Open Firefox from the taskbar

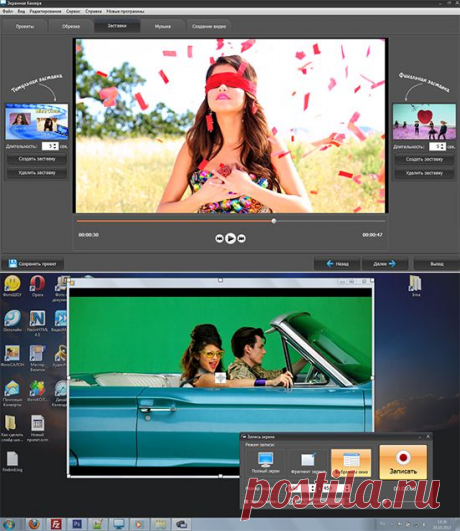pyautogui.click(x=34, y=525)
